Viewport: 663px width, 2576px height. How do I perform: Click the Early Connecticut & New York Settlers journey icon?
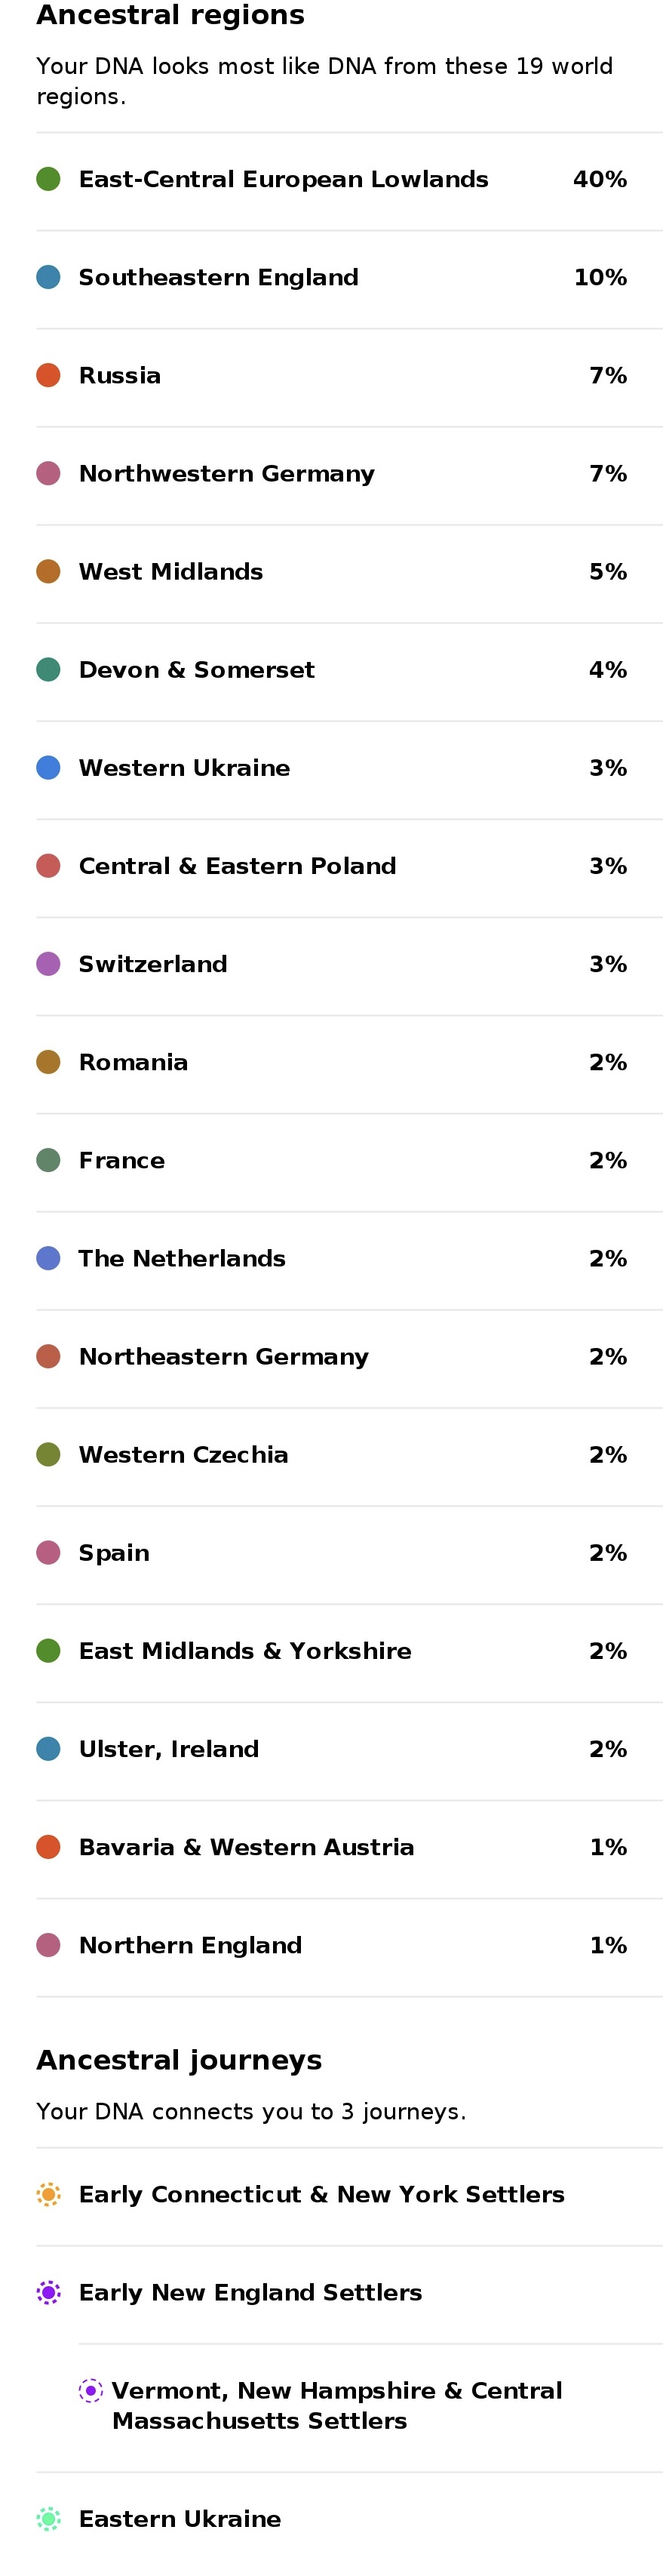tap(48, 2194)
